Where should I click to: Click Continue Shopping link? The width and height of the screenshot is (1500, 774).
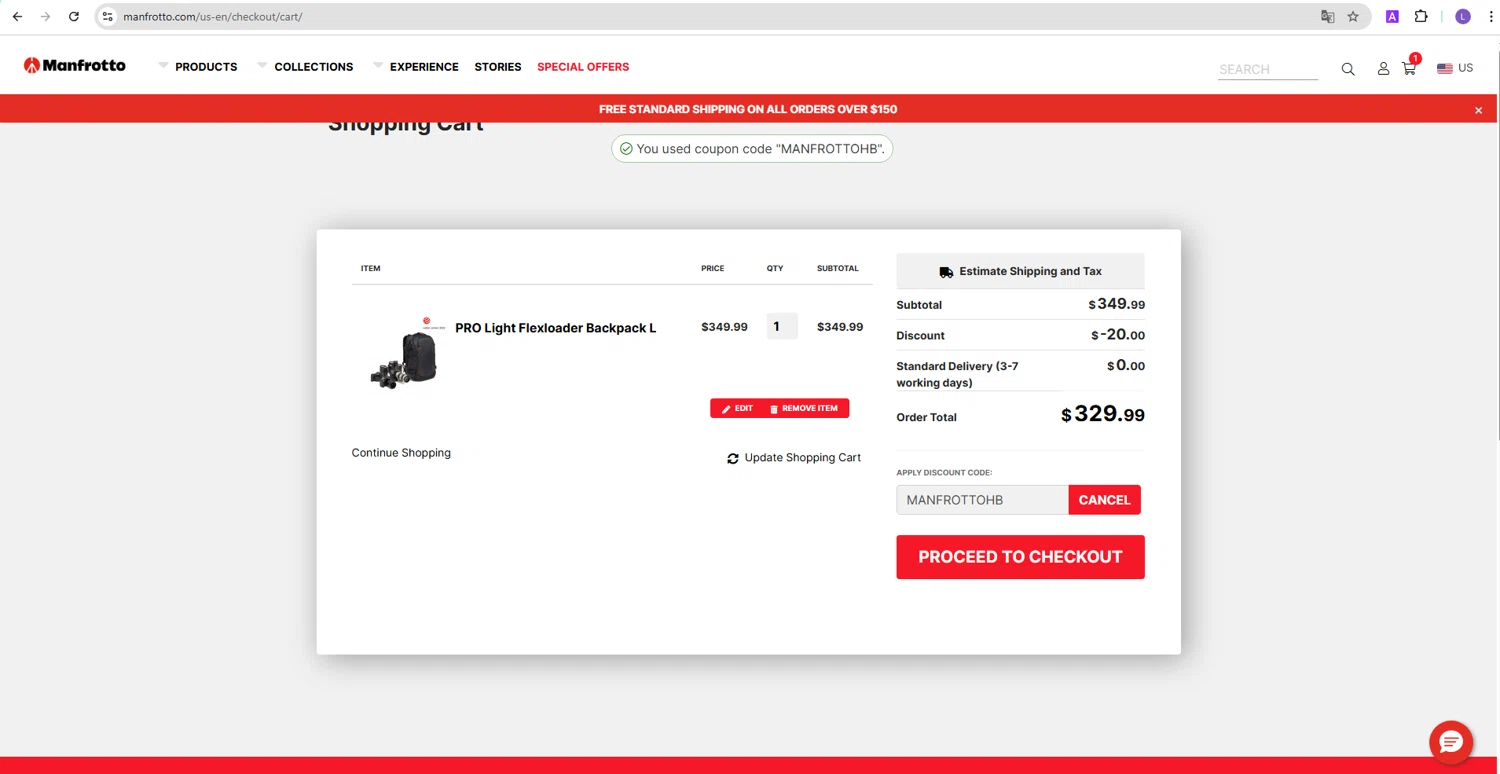(x=401, y=453)
